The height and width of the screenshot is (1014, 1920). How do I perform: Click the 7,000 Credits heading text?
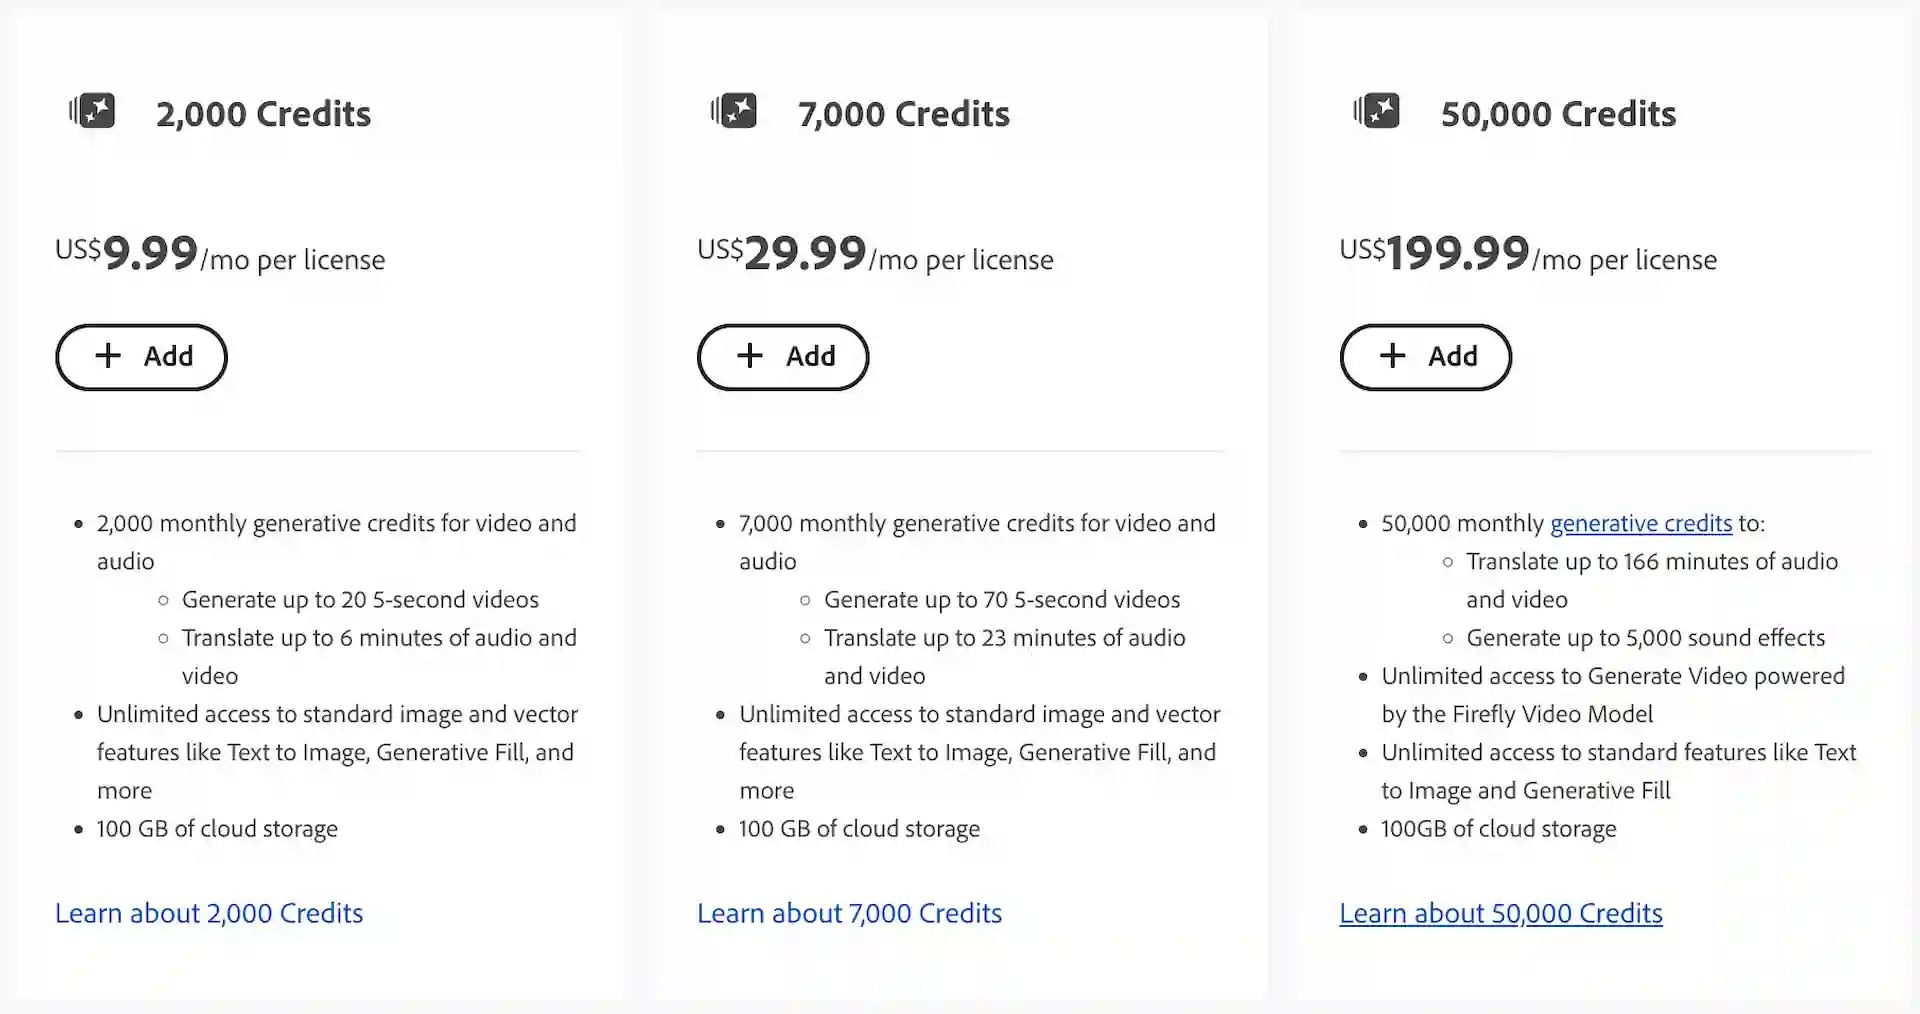[904, 114]
